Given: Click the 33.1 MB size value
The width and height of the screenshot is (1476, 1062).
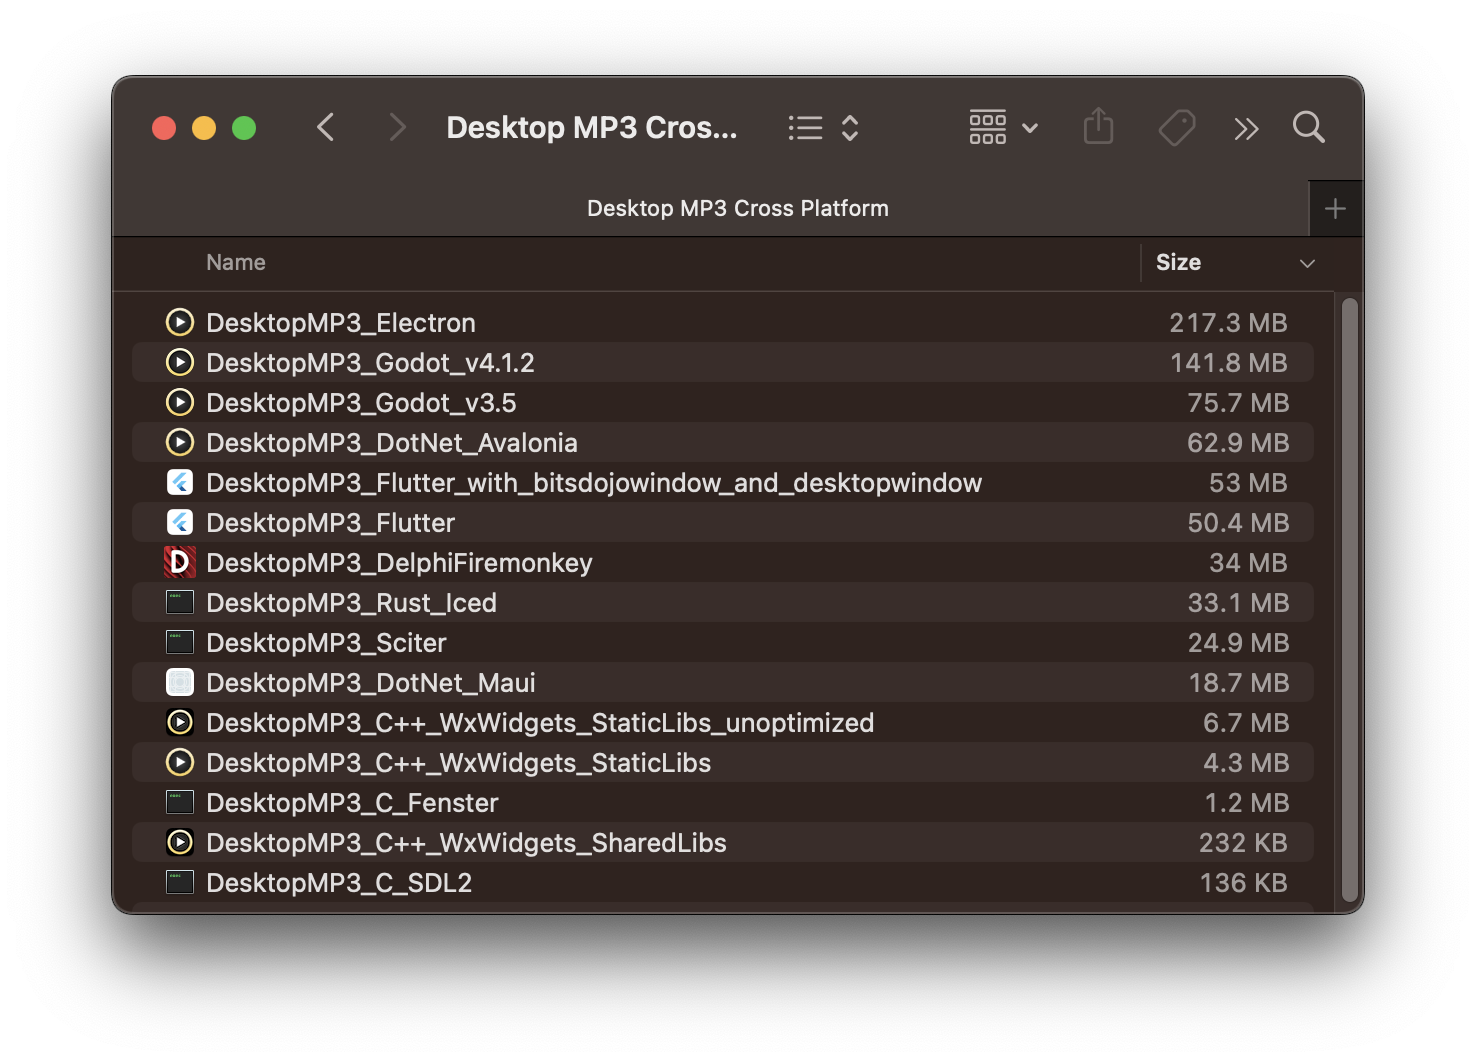Looking at the screenshot, I should coord(1238,603).
